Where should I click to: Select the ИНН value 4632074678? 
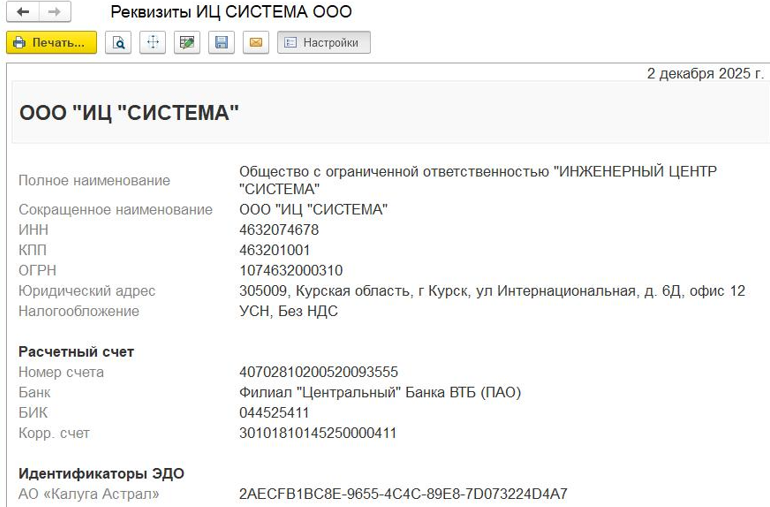point(279,230)
